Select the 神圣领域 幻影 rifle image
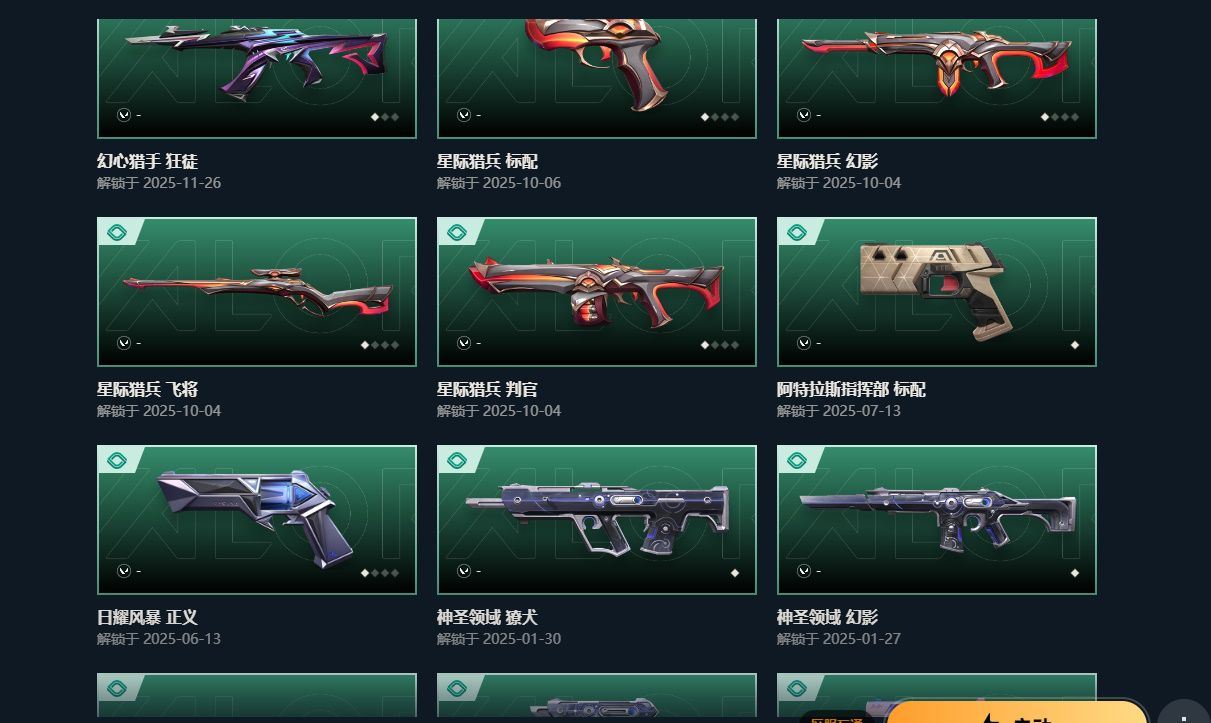 coord(937,516)
